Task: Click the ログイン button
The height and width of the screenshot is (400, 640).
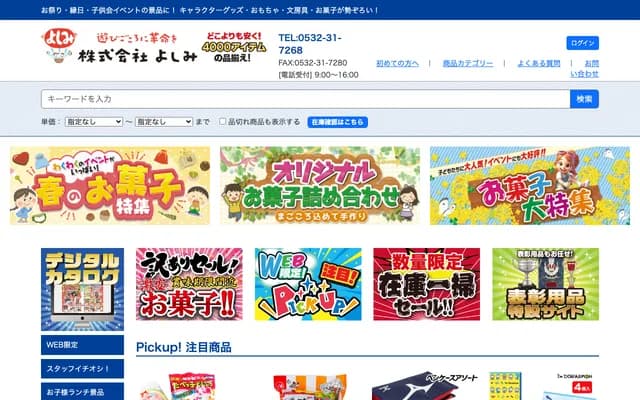Action: [x=582, y=43]
